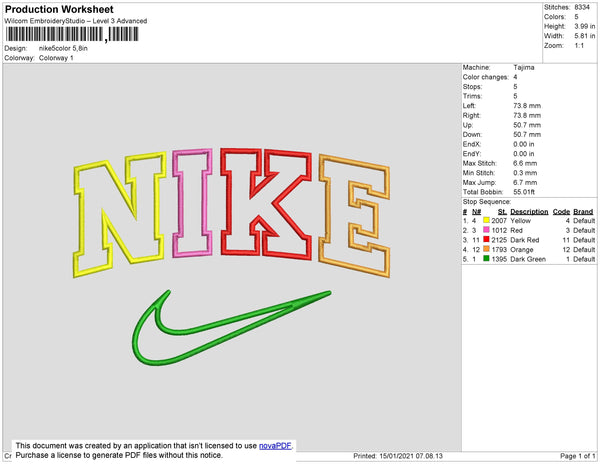Click the Left value '73.8 mm'

point(527,106)
